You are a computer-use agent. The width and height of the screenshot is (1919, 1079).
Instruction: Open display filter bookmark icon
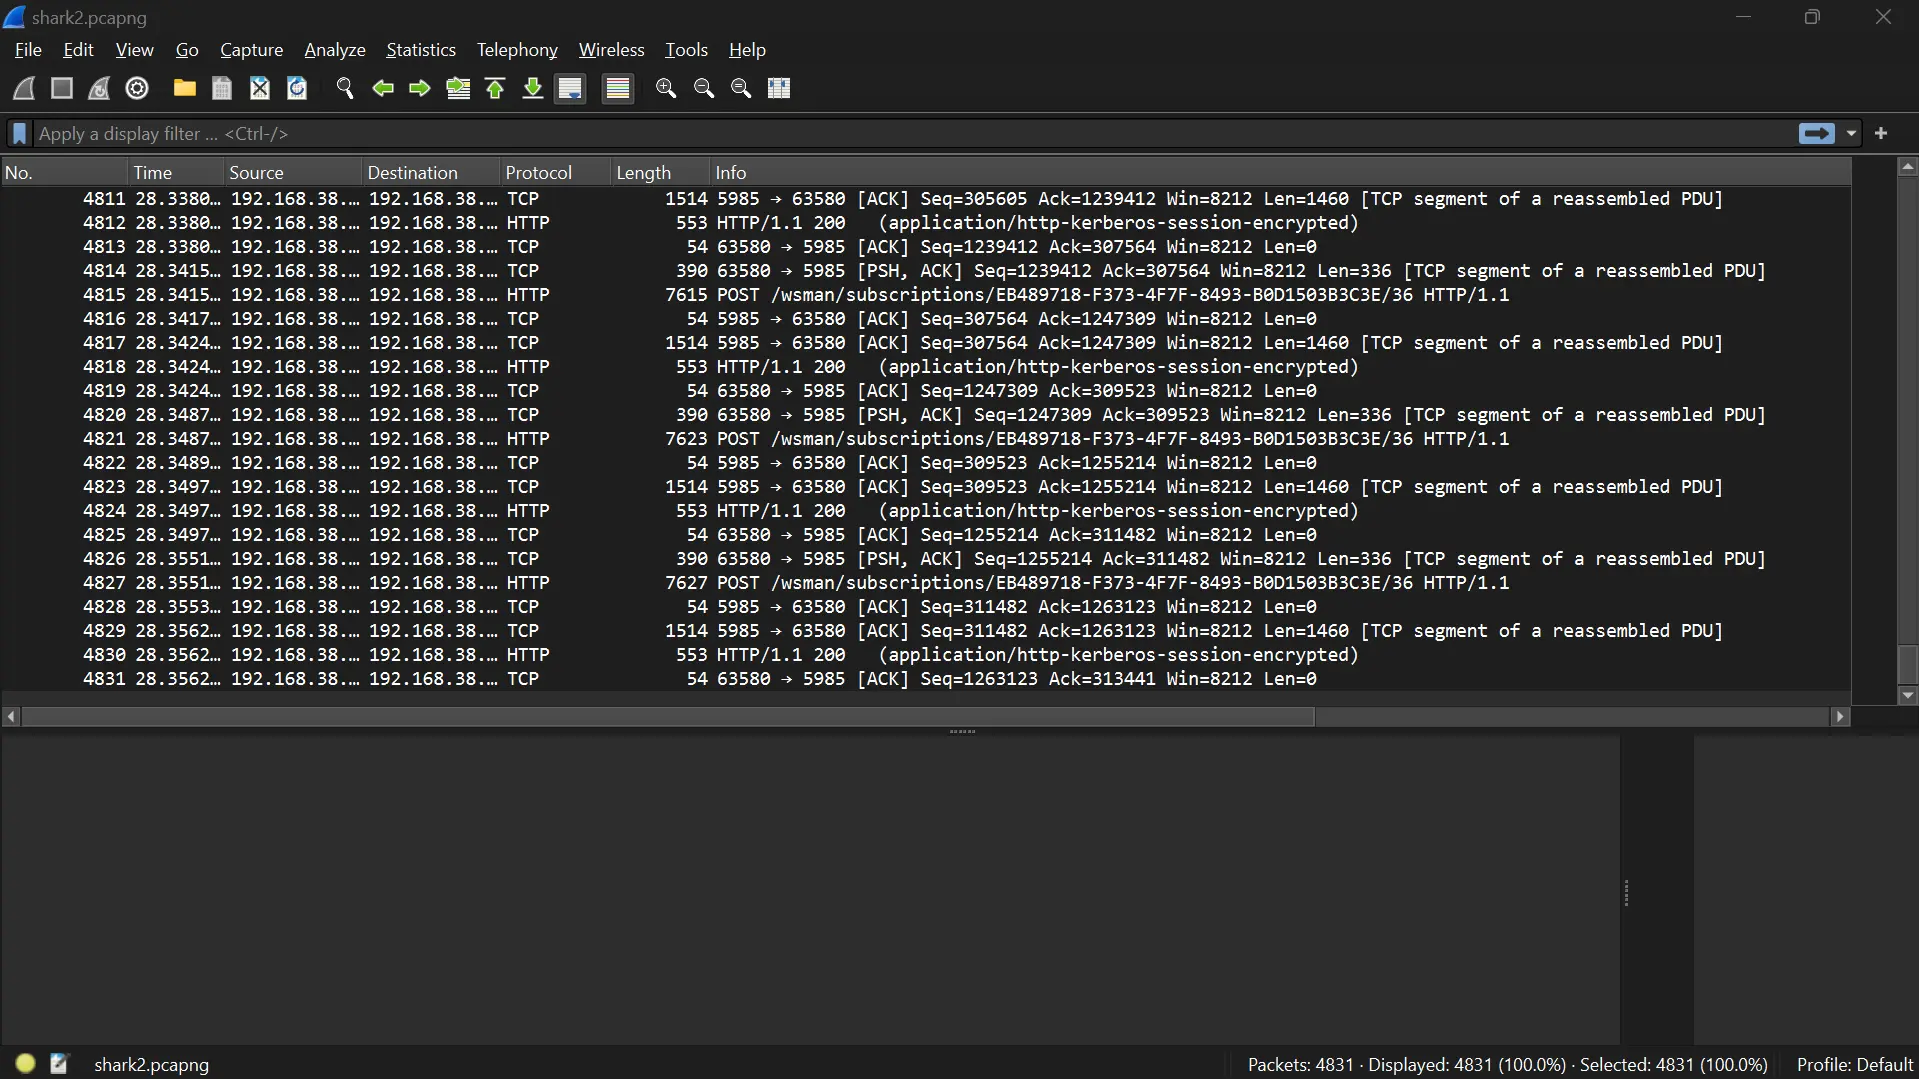pos(19,133)
